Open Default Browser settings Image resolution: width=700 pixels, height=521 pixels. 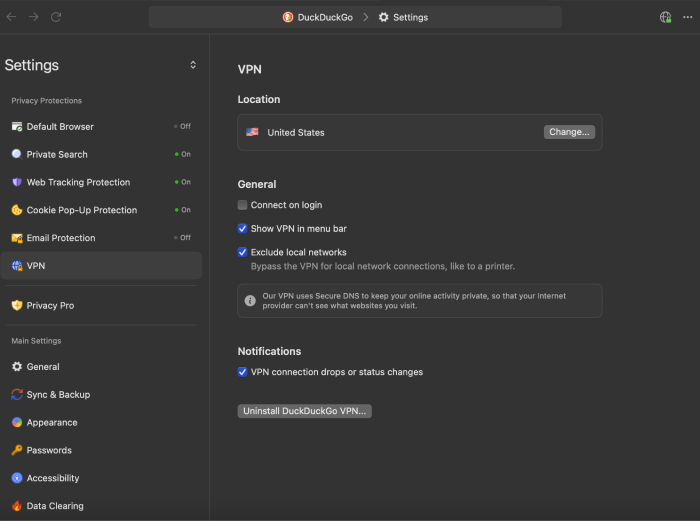[x=101, y=127]
